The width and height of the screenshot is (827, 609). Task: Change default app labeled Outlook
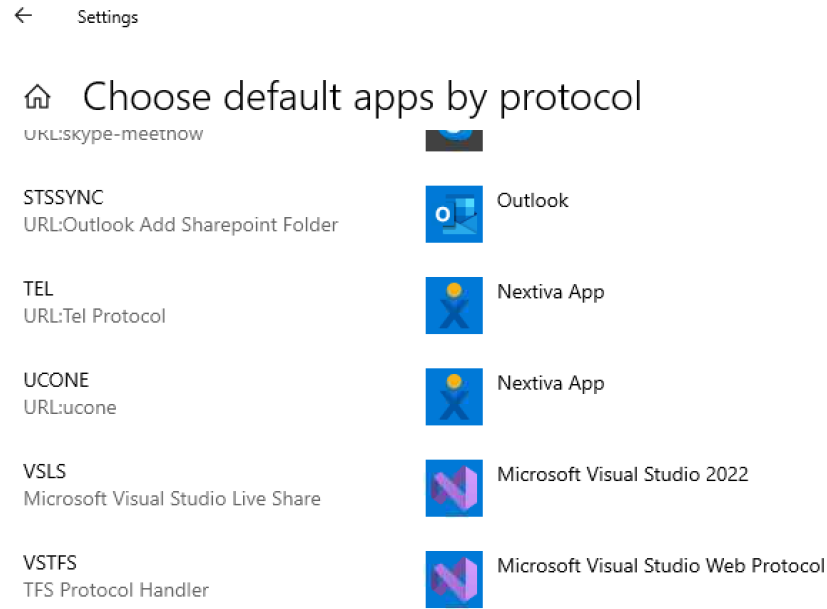(x=533, y=200)
